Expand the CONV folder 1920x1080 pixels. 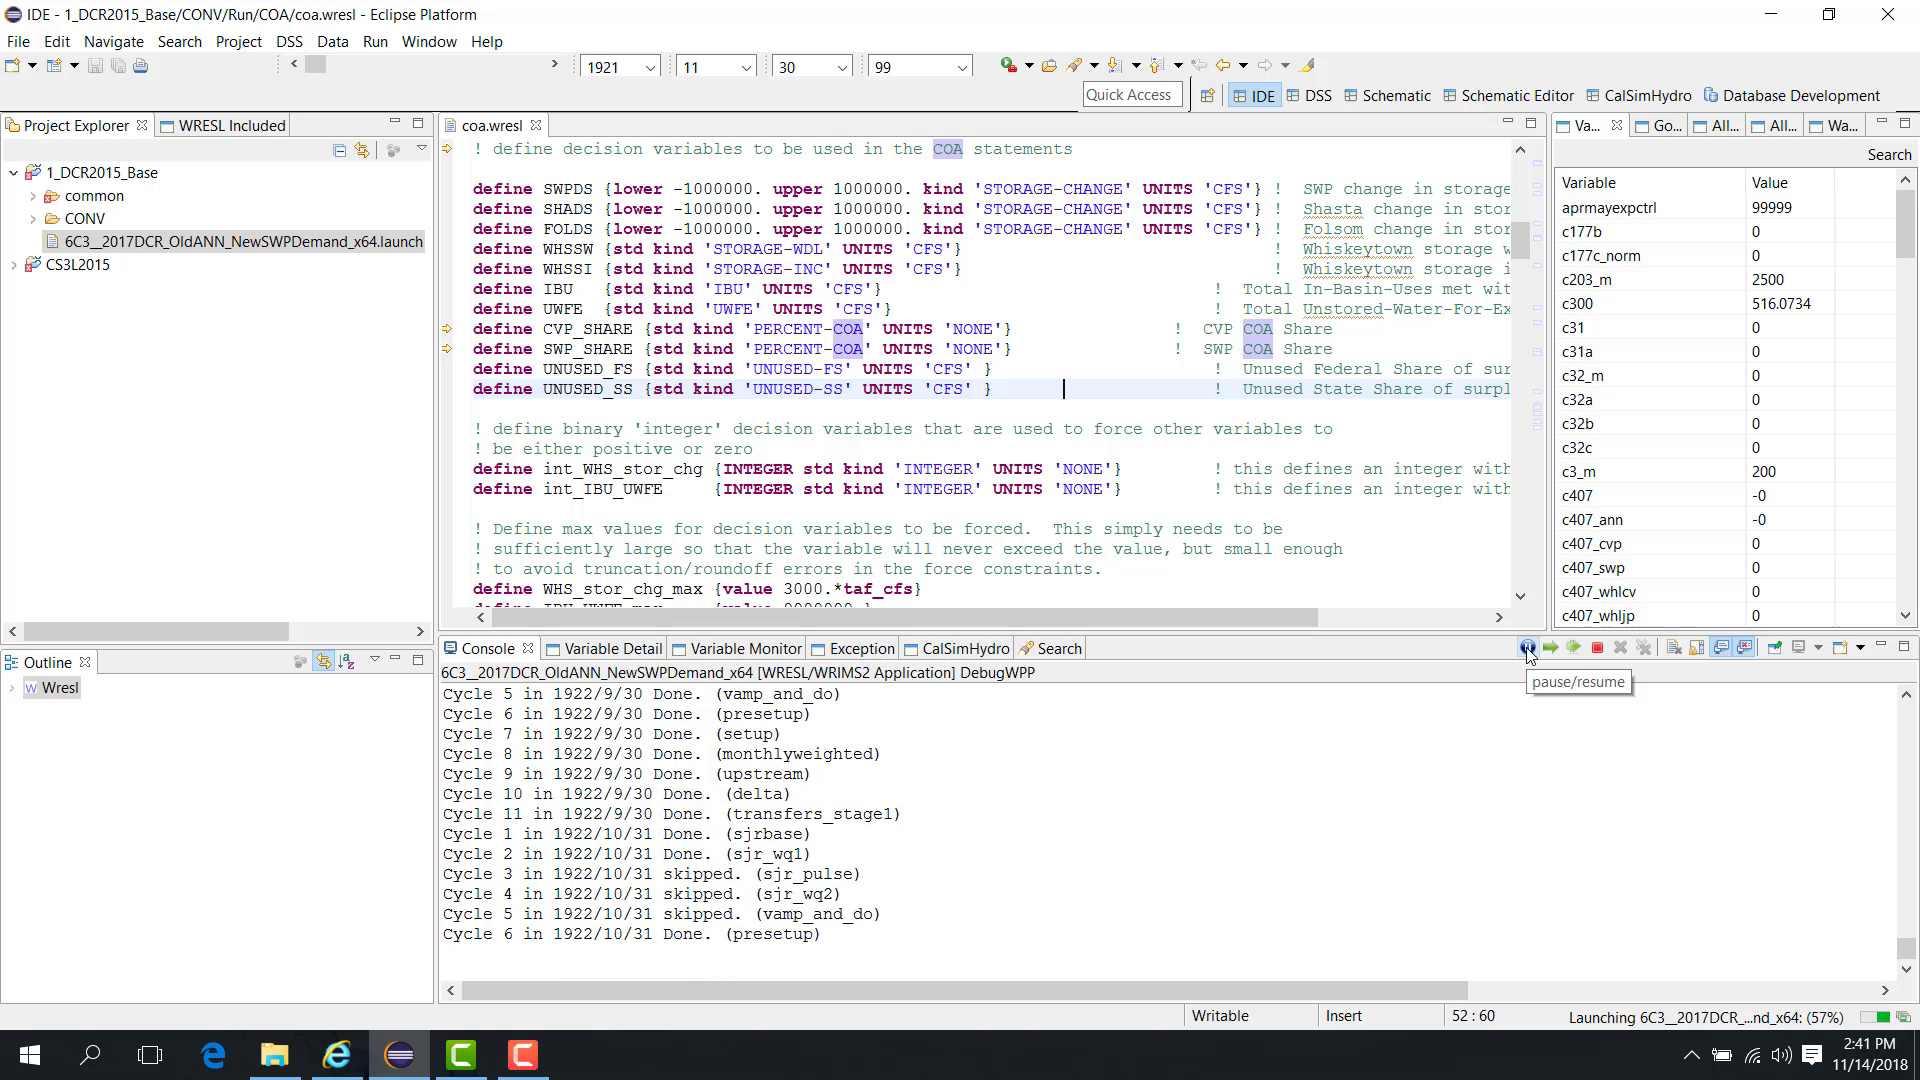(x=33, y=218)
